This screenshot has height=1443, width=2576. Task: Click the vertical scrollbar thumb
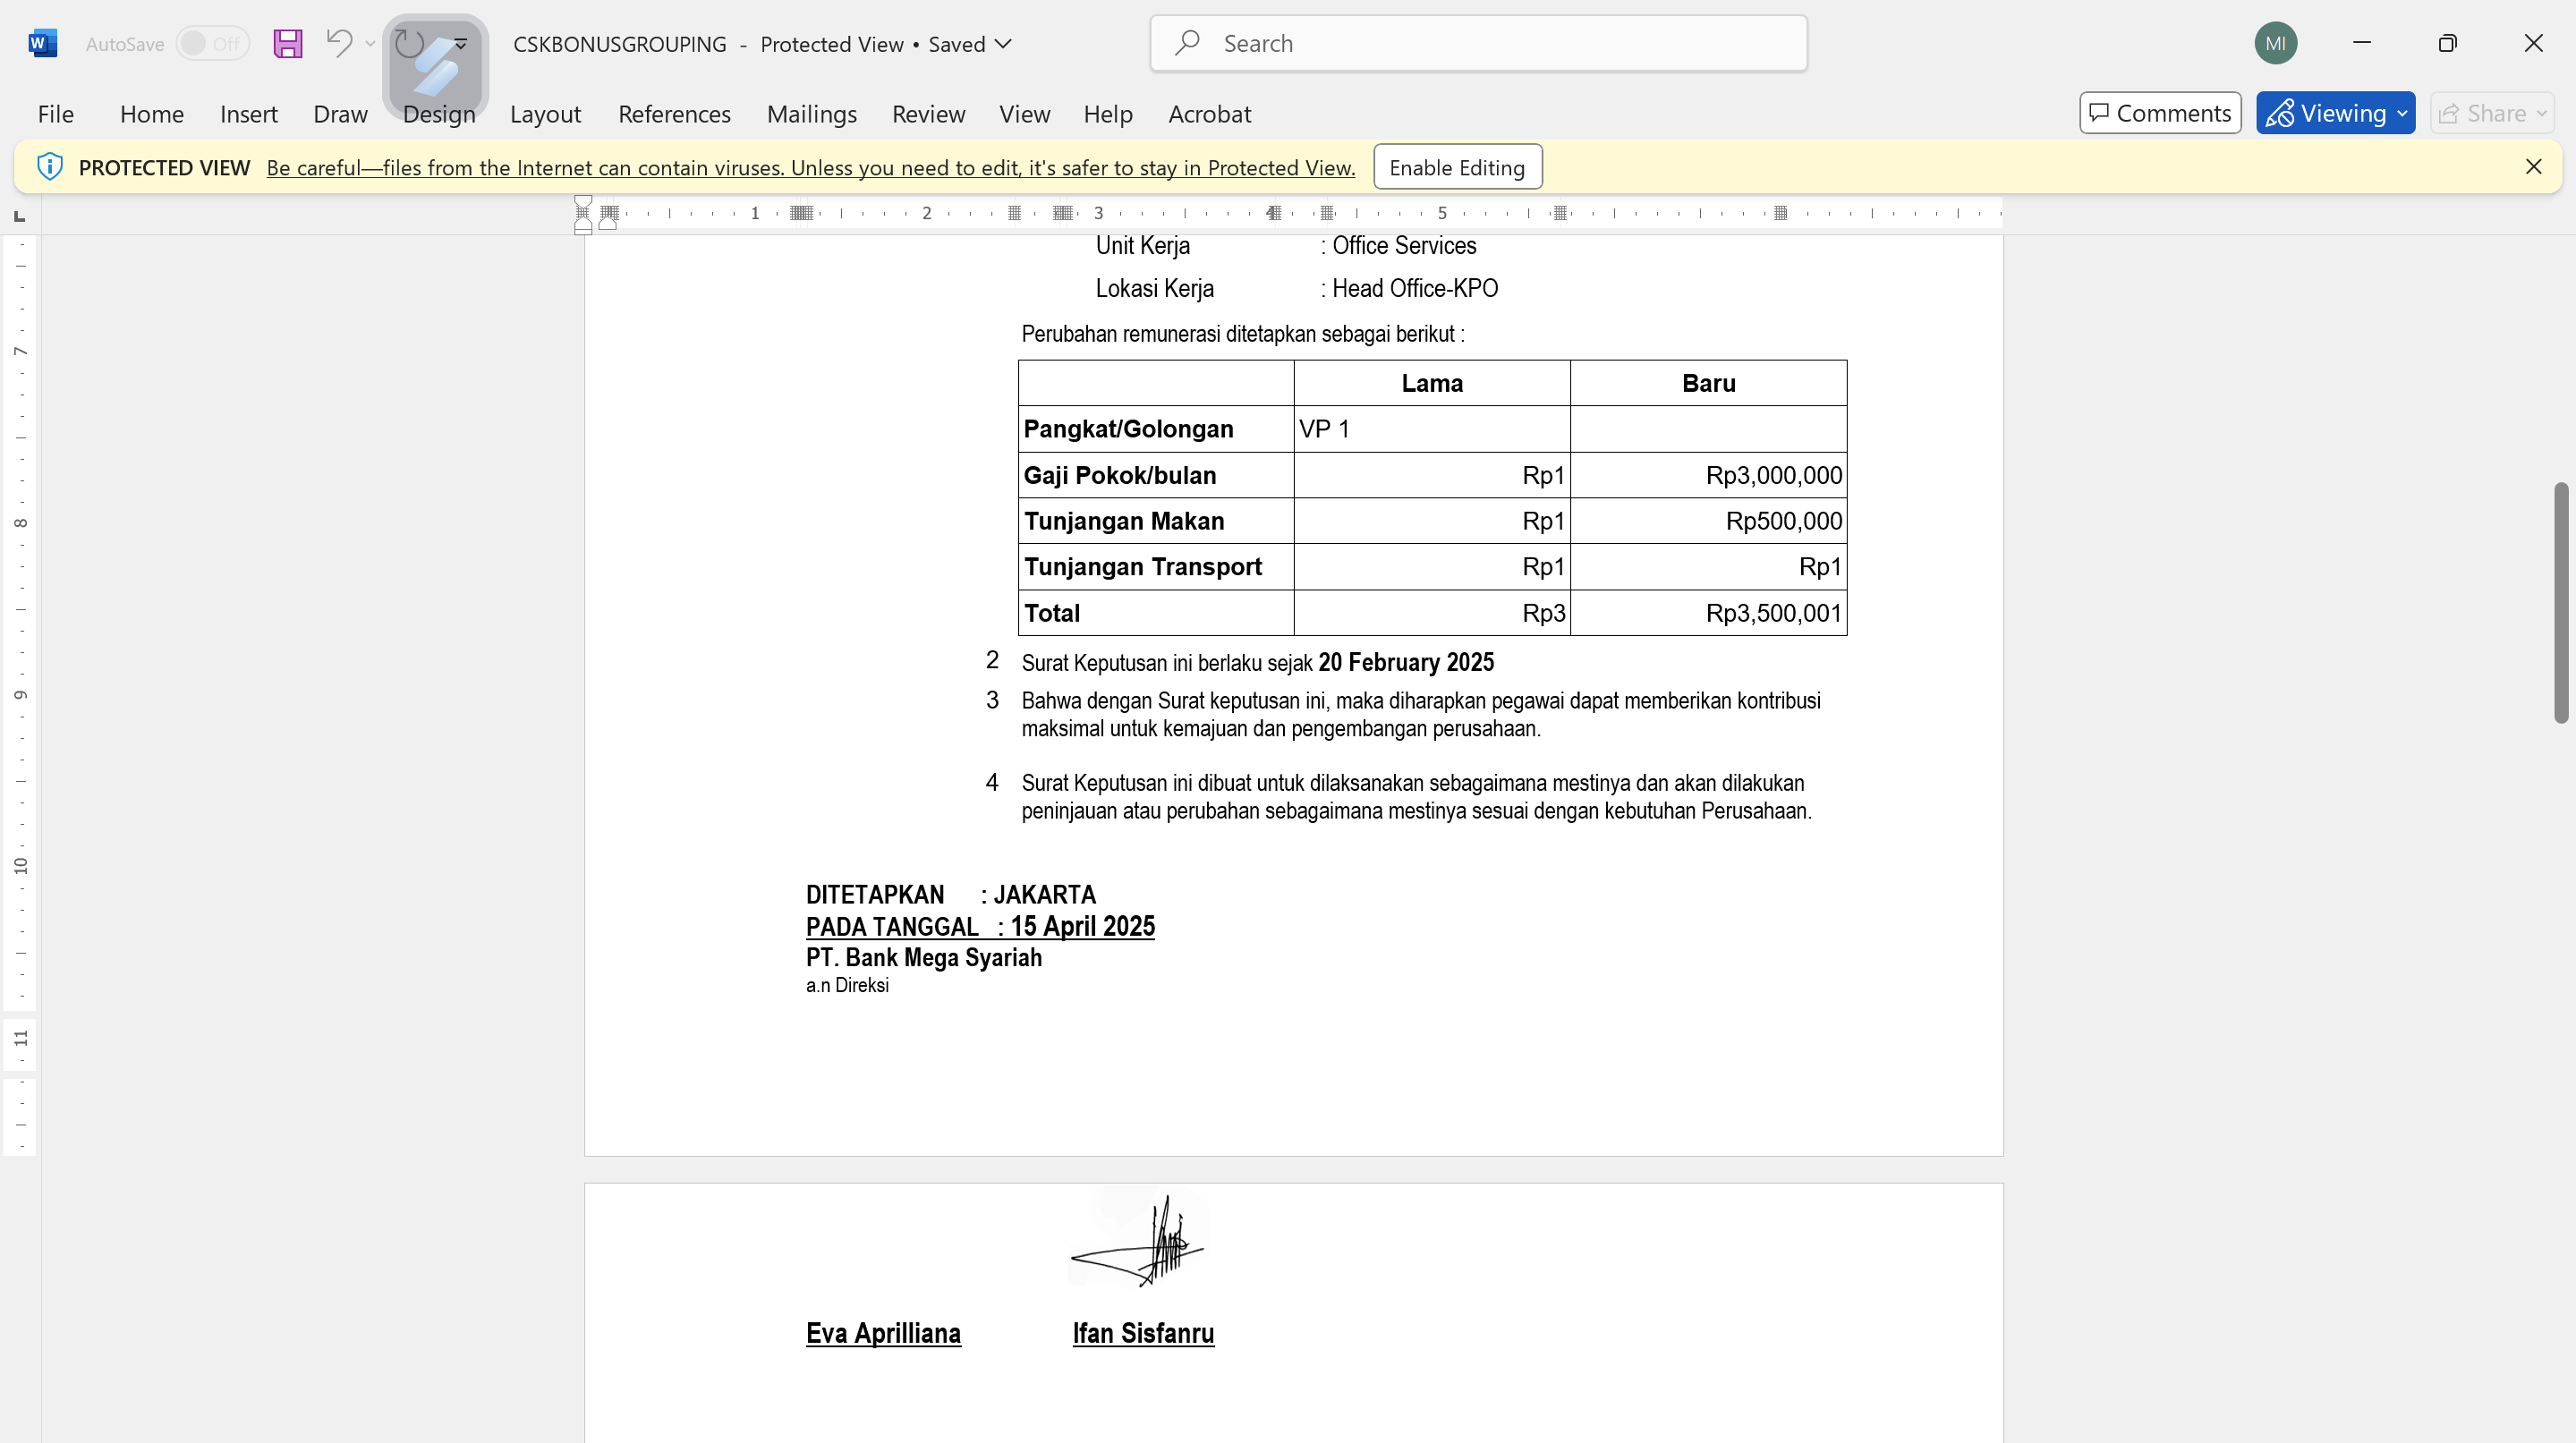point(2561,602)
